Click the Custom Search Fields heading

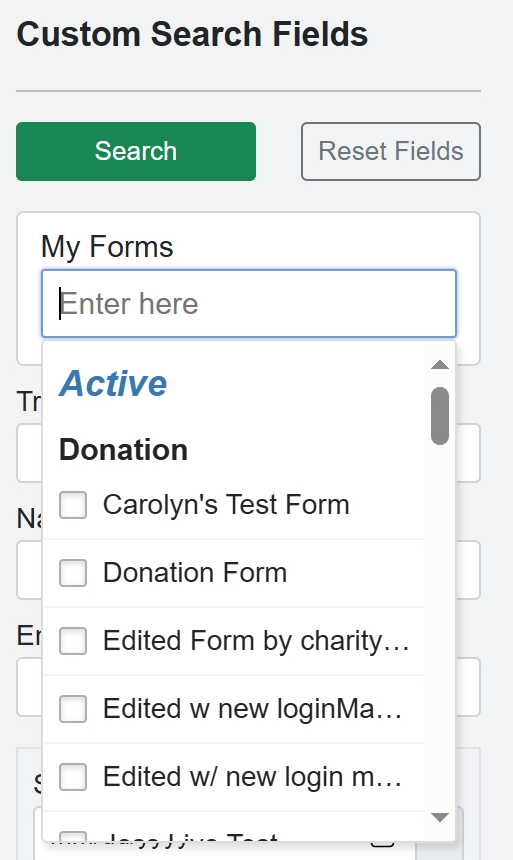coord(192,34)
